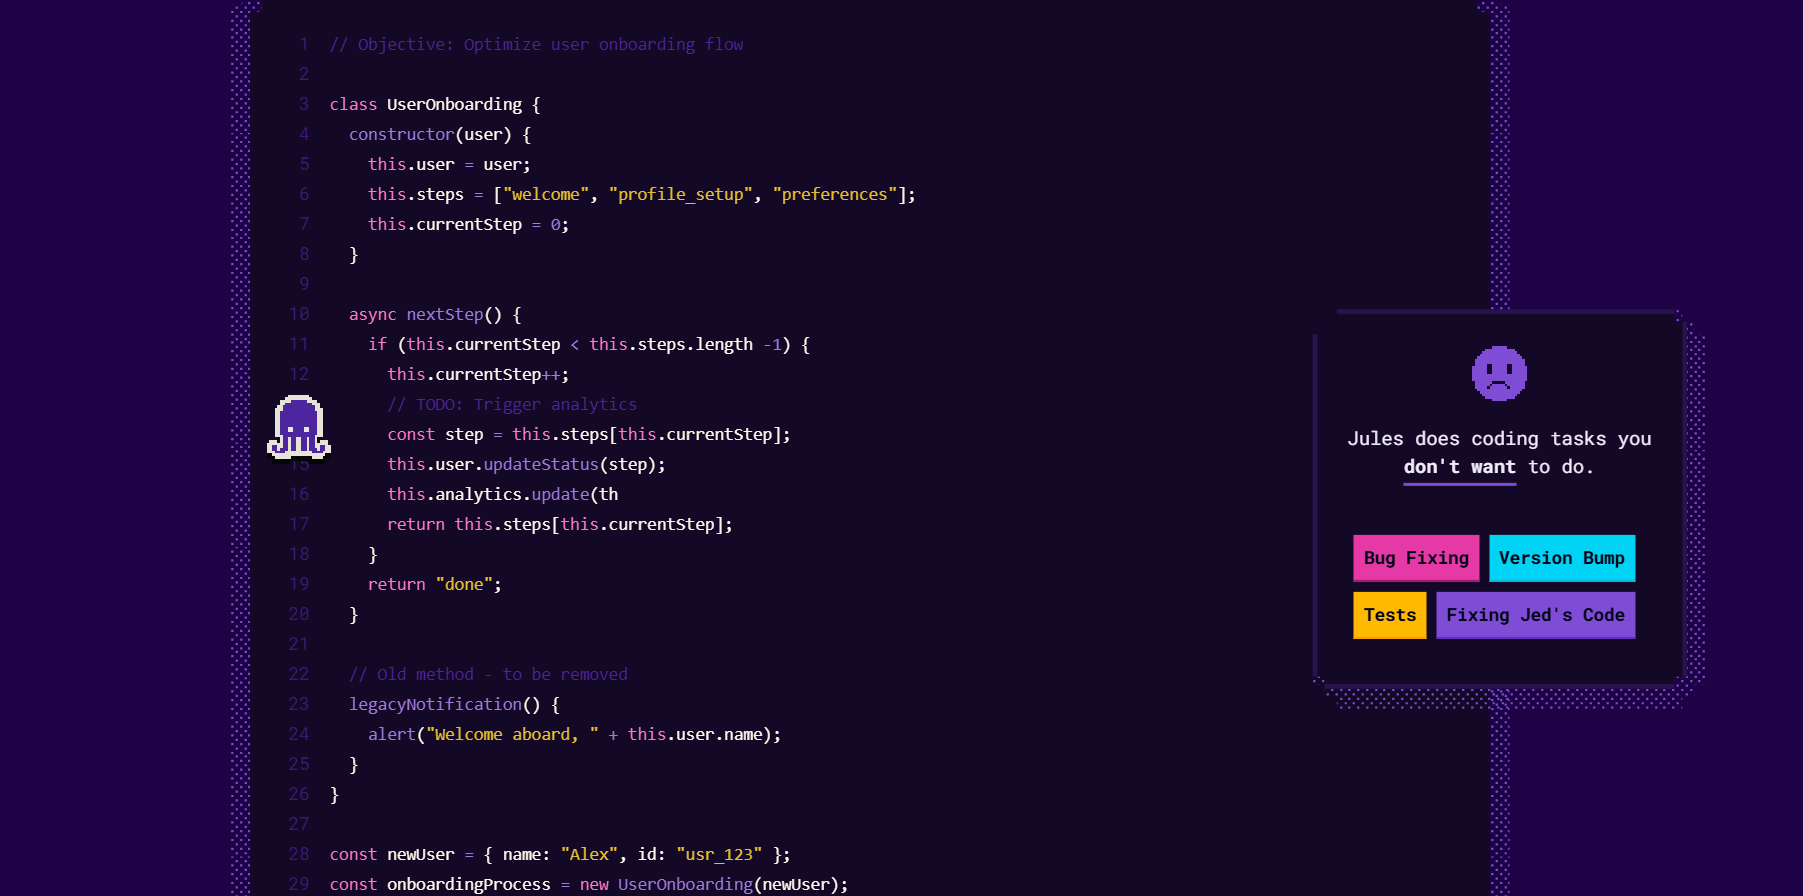The height and width of the screenshot is (896, 1803).
Task: Click the "const newUser" declaration line
Action: coord(560,854)
